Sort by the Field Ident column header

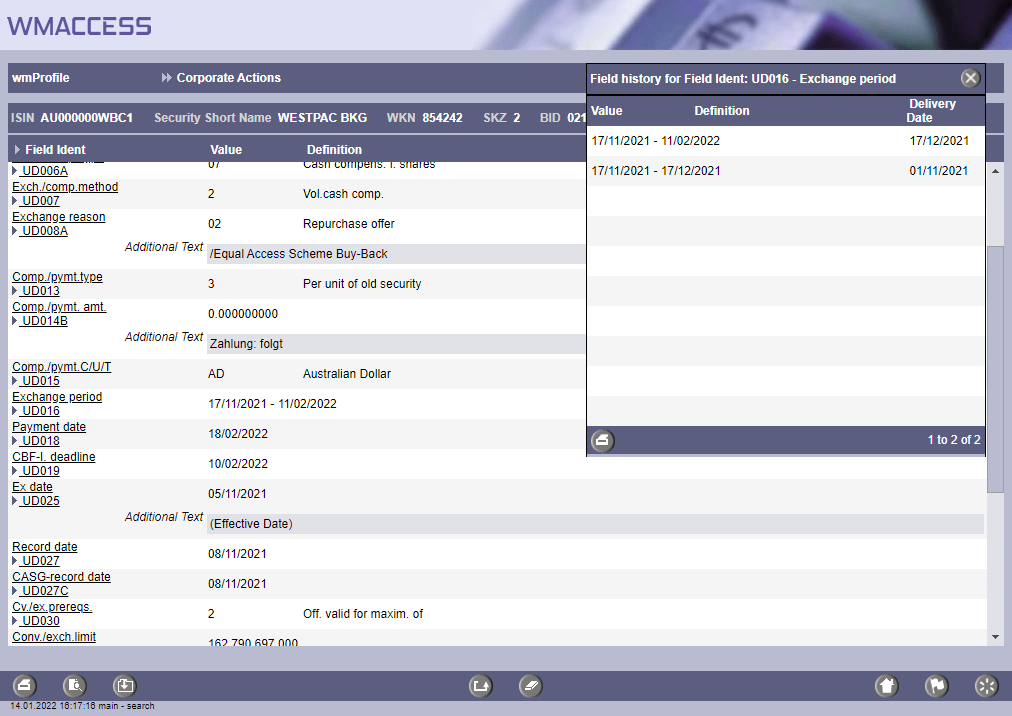click(x=55, y=150)
